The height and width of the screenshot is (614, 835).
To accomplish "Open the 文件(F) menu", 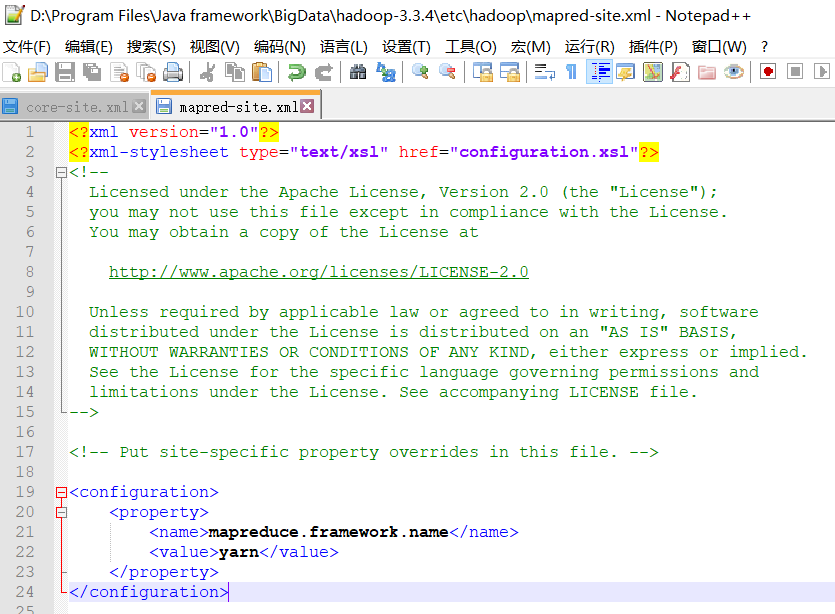I will coord(27,47).
